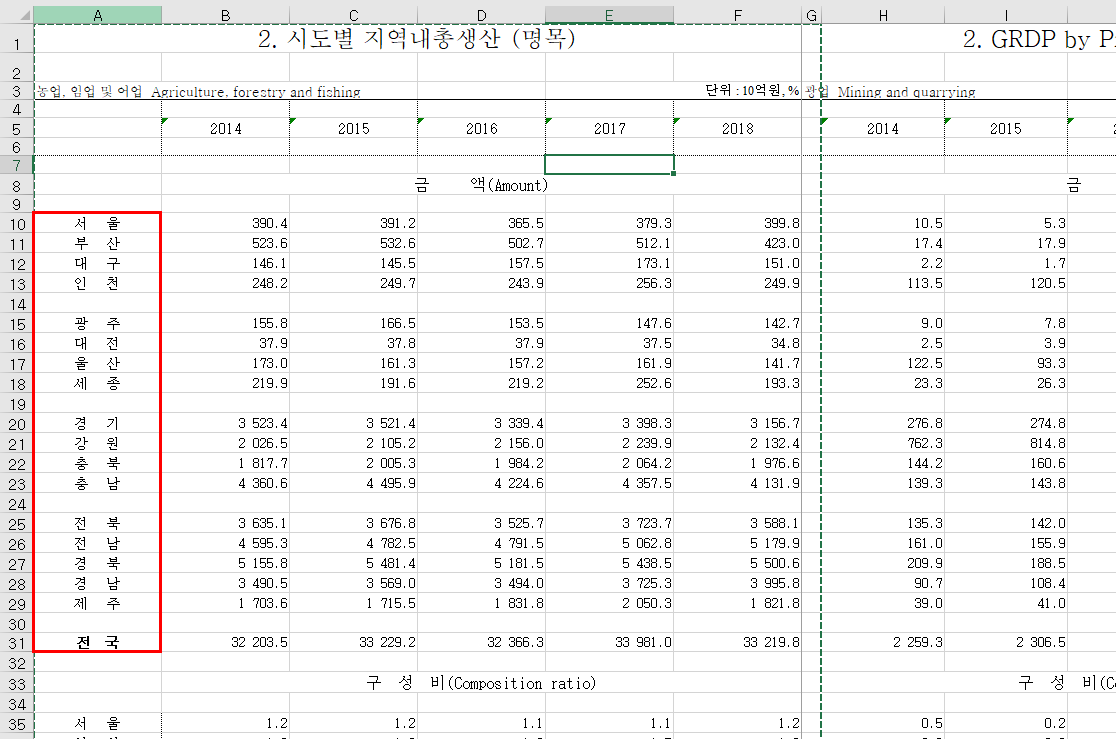Screen dimensions: 1116x739
Task: Select row 31 header
Action: (x=16, y=644)
